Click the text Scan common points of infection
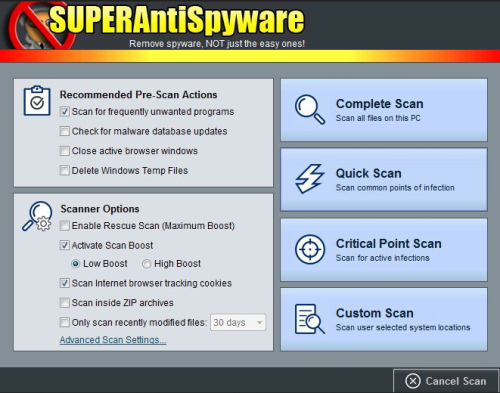Viewport: 500px width, 393px height. [x=395, y=188]
